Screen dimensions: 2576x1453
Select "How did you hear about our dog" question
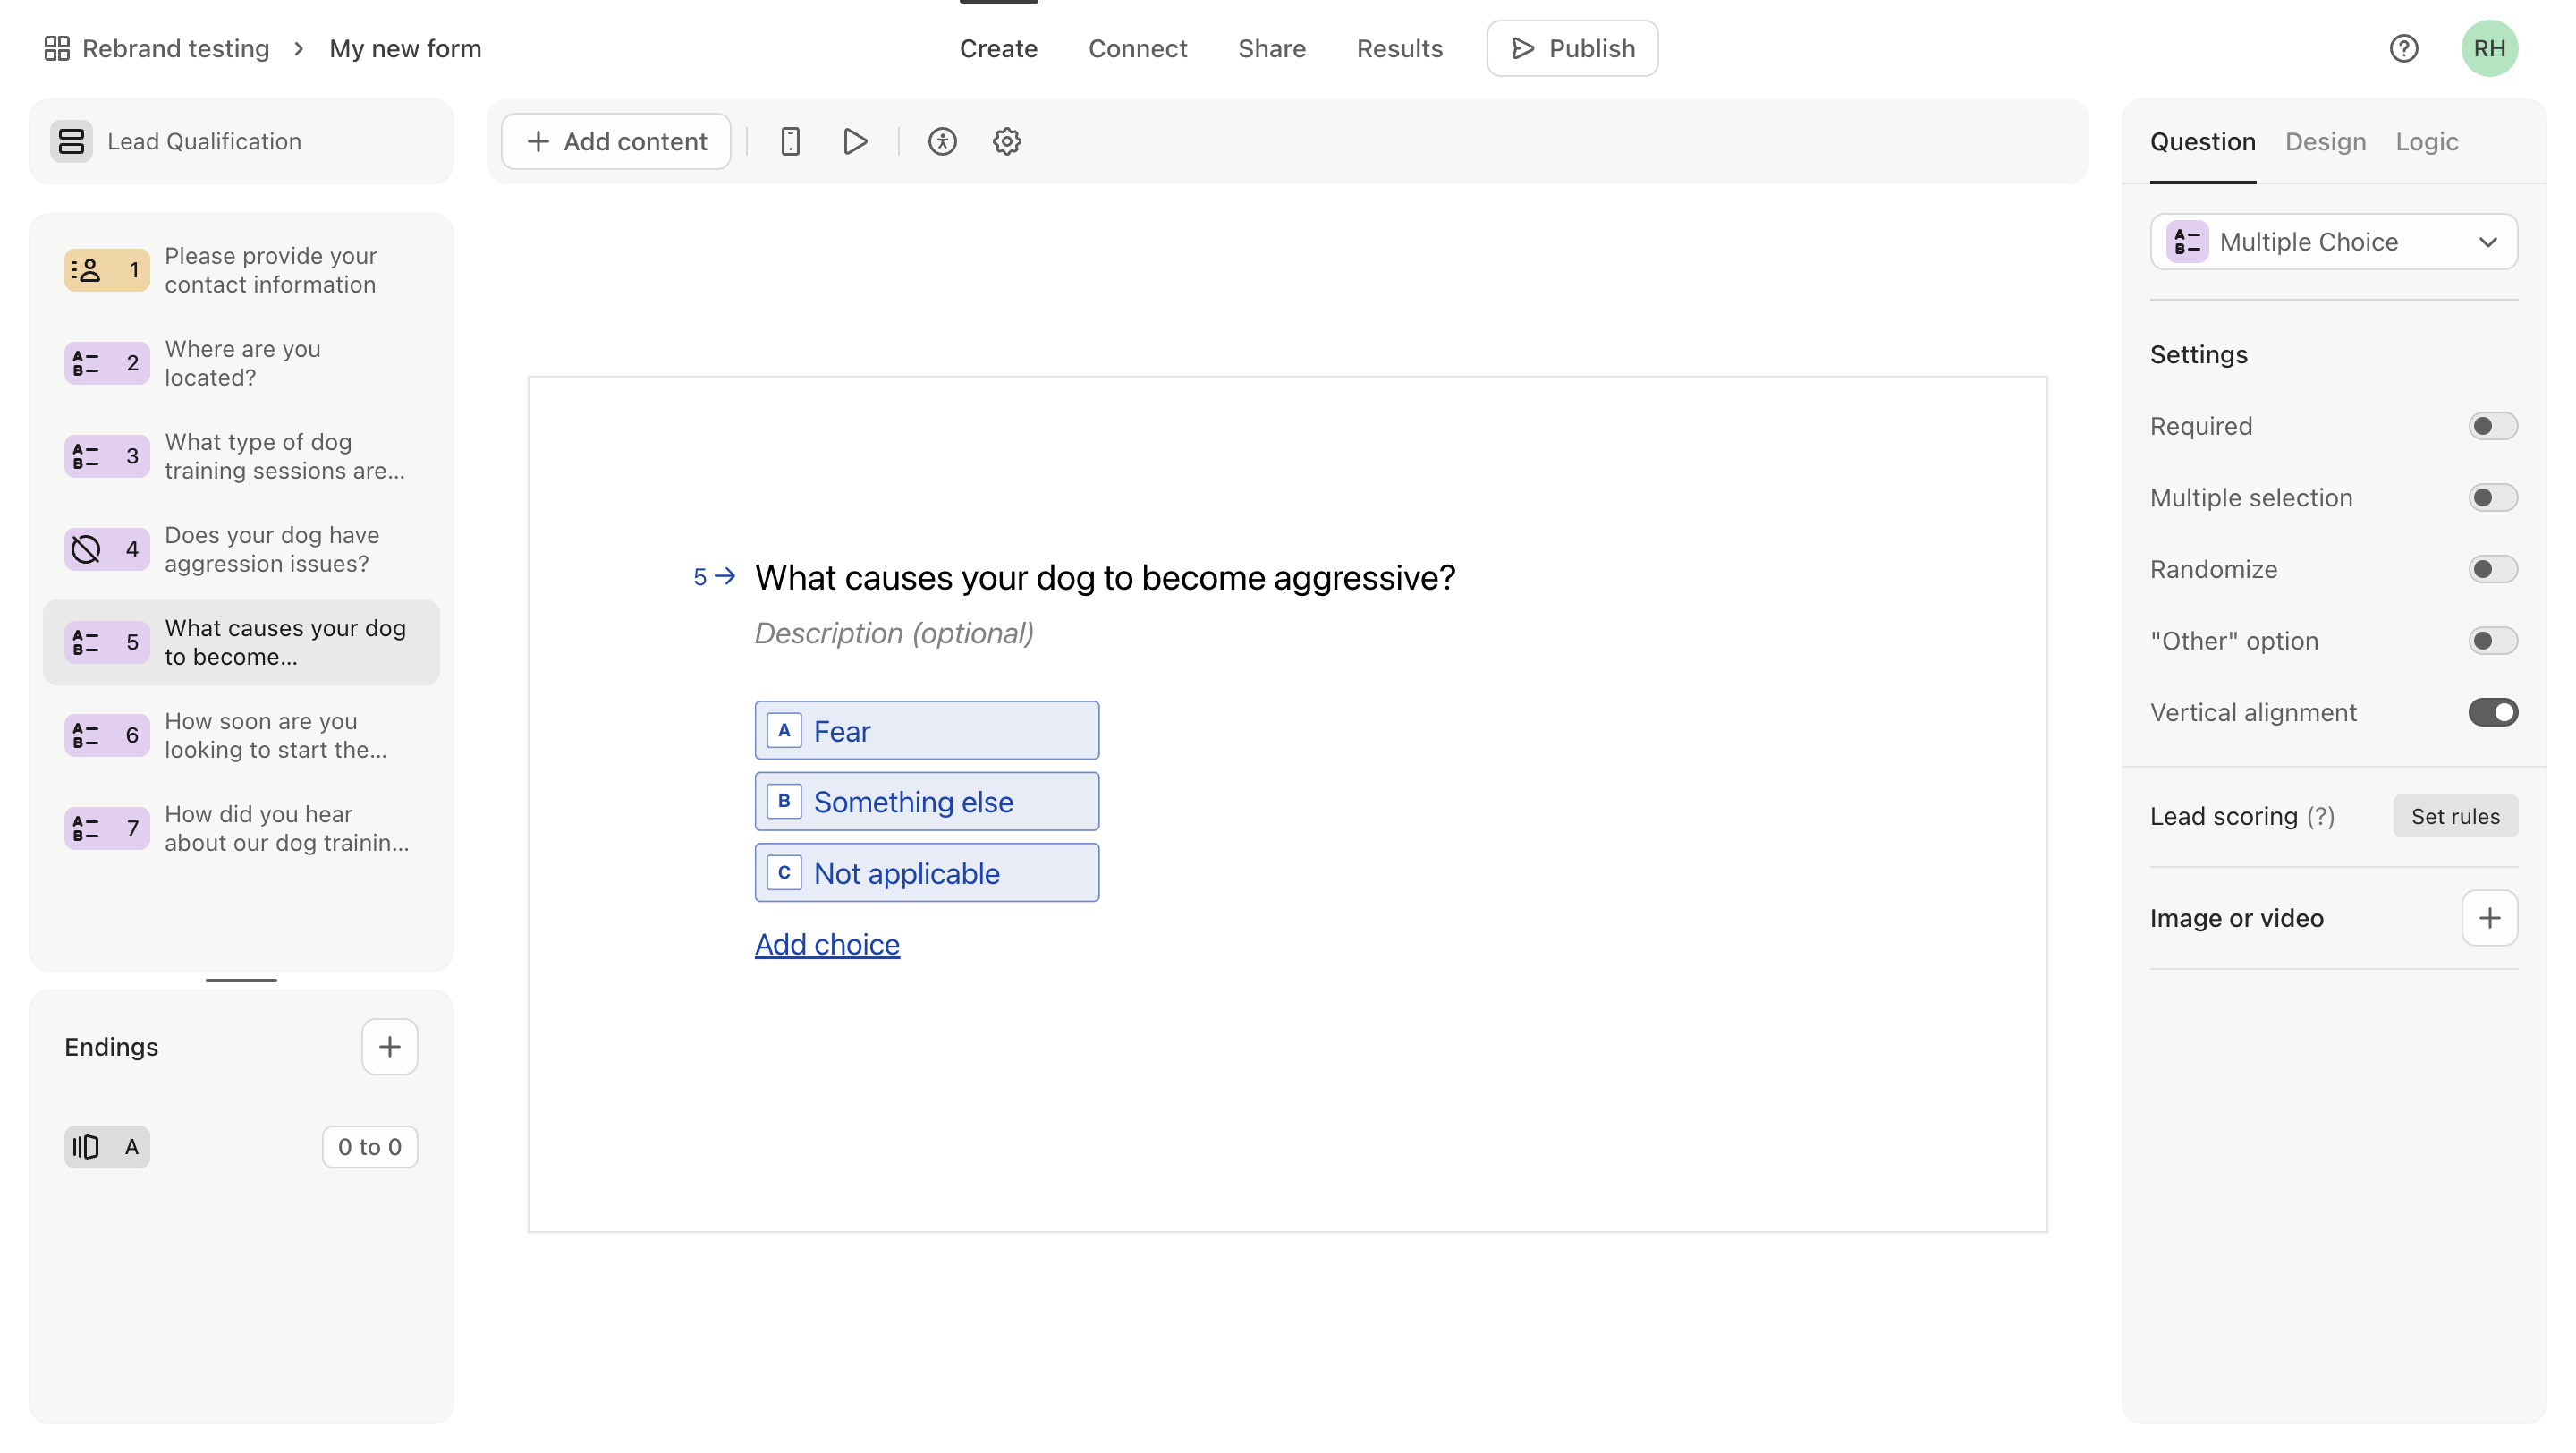pos(241,828)
